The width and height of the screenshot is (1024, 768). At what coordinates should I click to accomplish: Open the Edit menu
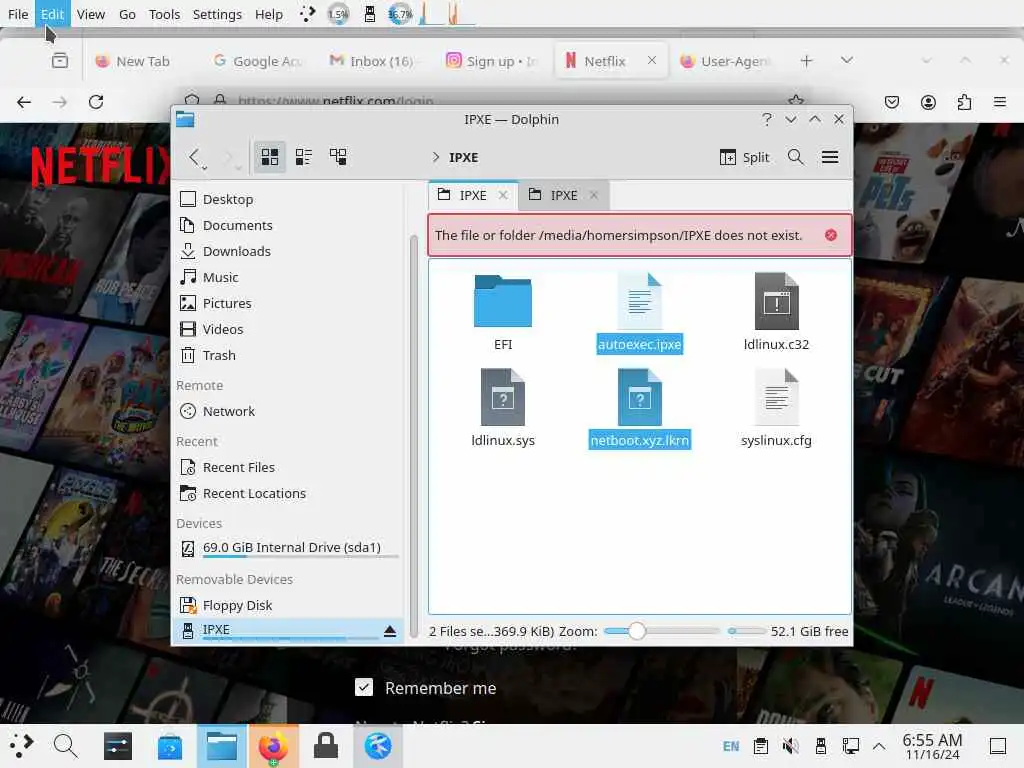click(52, 14)
